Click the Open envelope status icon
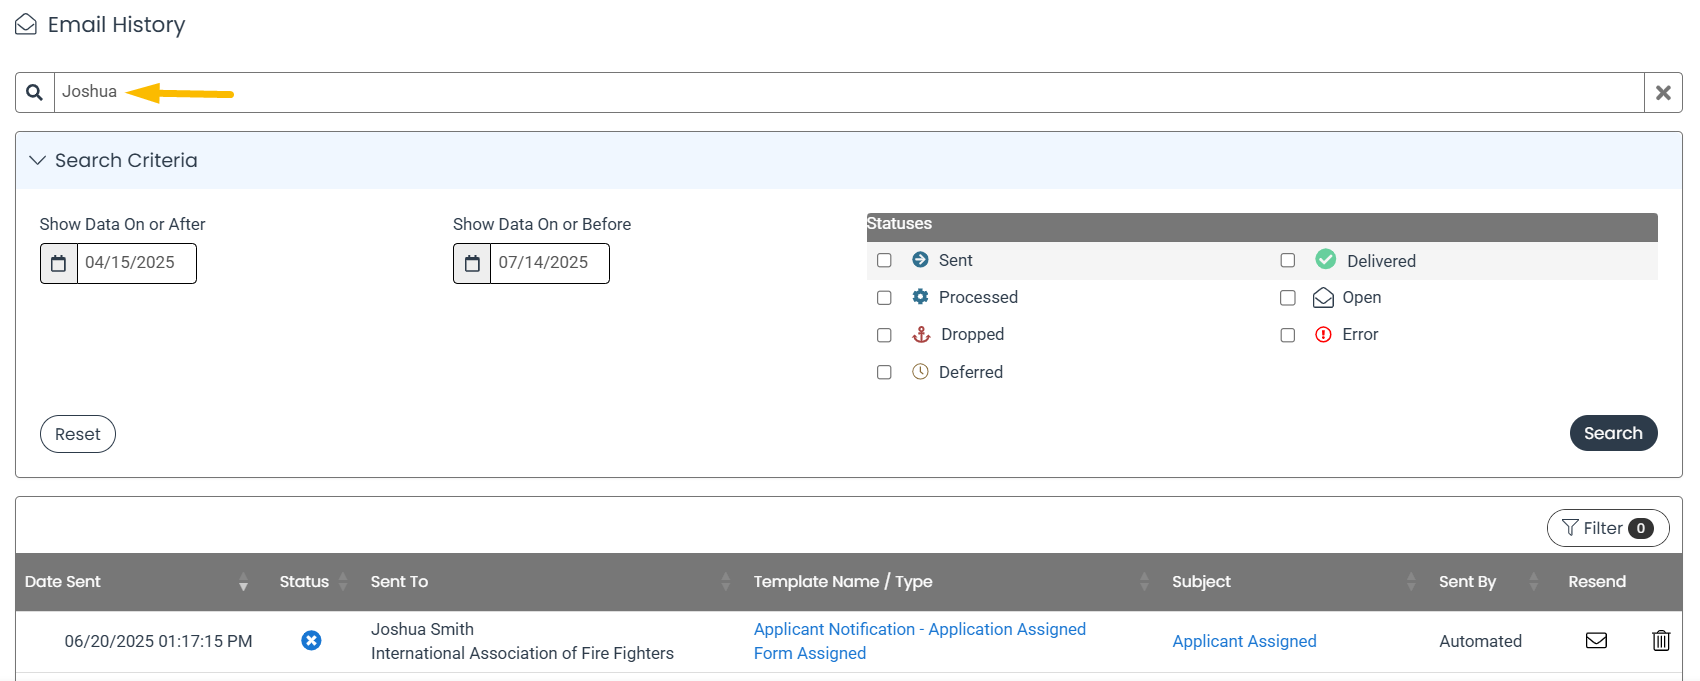This screenshot has height=681, width=1700. tap(1323, 298)
